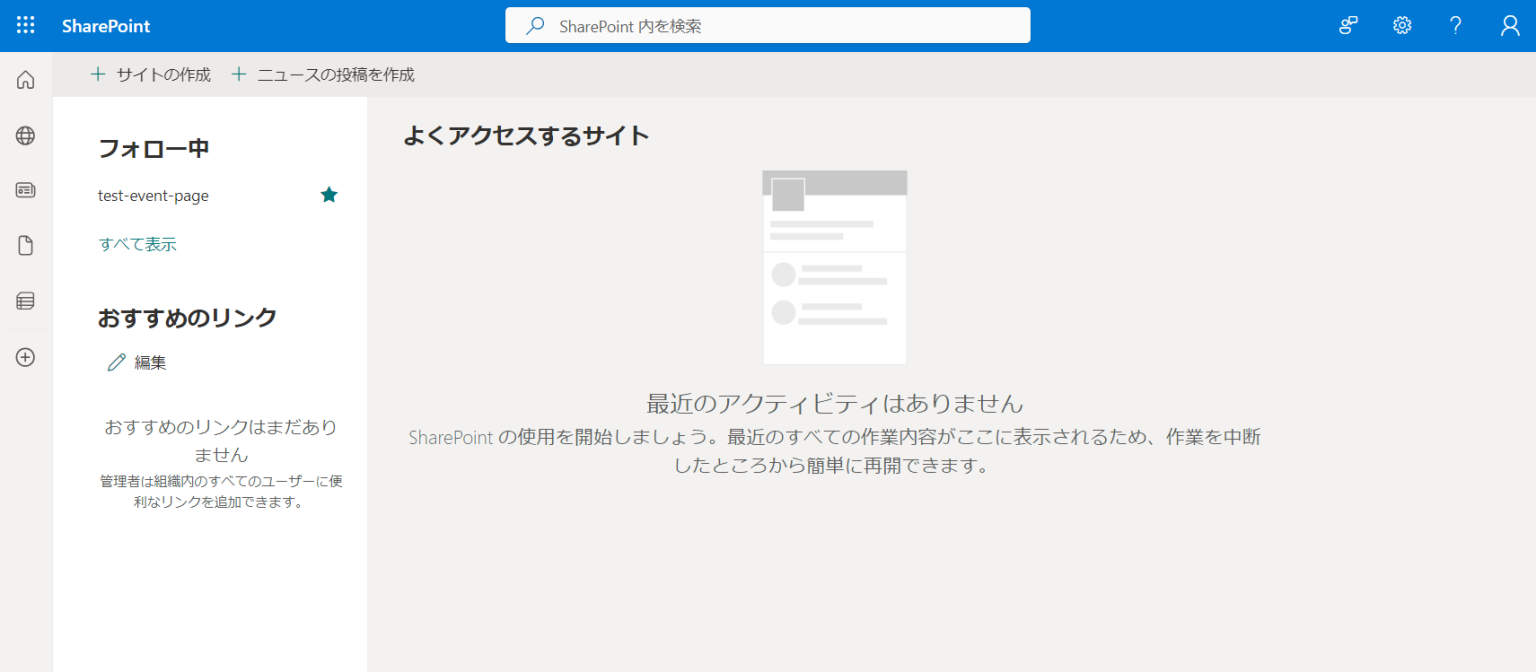1536x672 pixels.
Task: Click the Create plus icon in sidebar
Action: point(24,357)
